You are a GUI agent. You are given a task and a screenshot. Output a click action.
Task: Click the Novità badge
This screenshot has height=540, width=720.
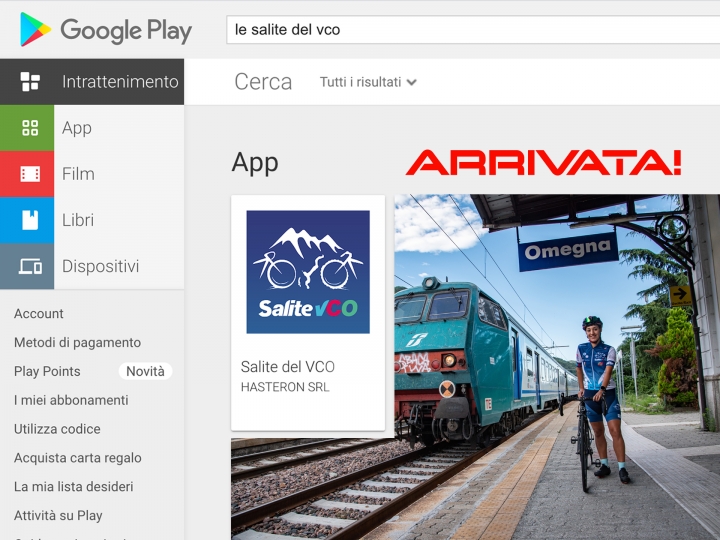pos(145,371)
